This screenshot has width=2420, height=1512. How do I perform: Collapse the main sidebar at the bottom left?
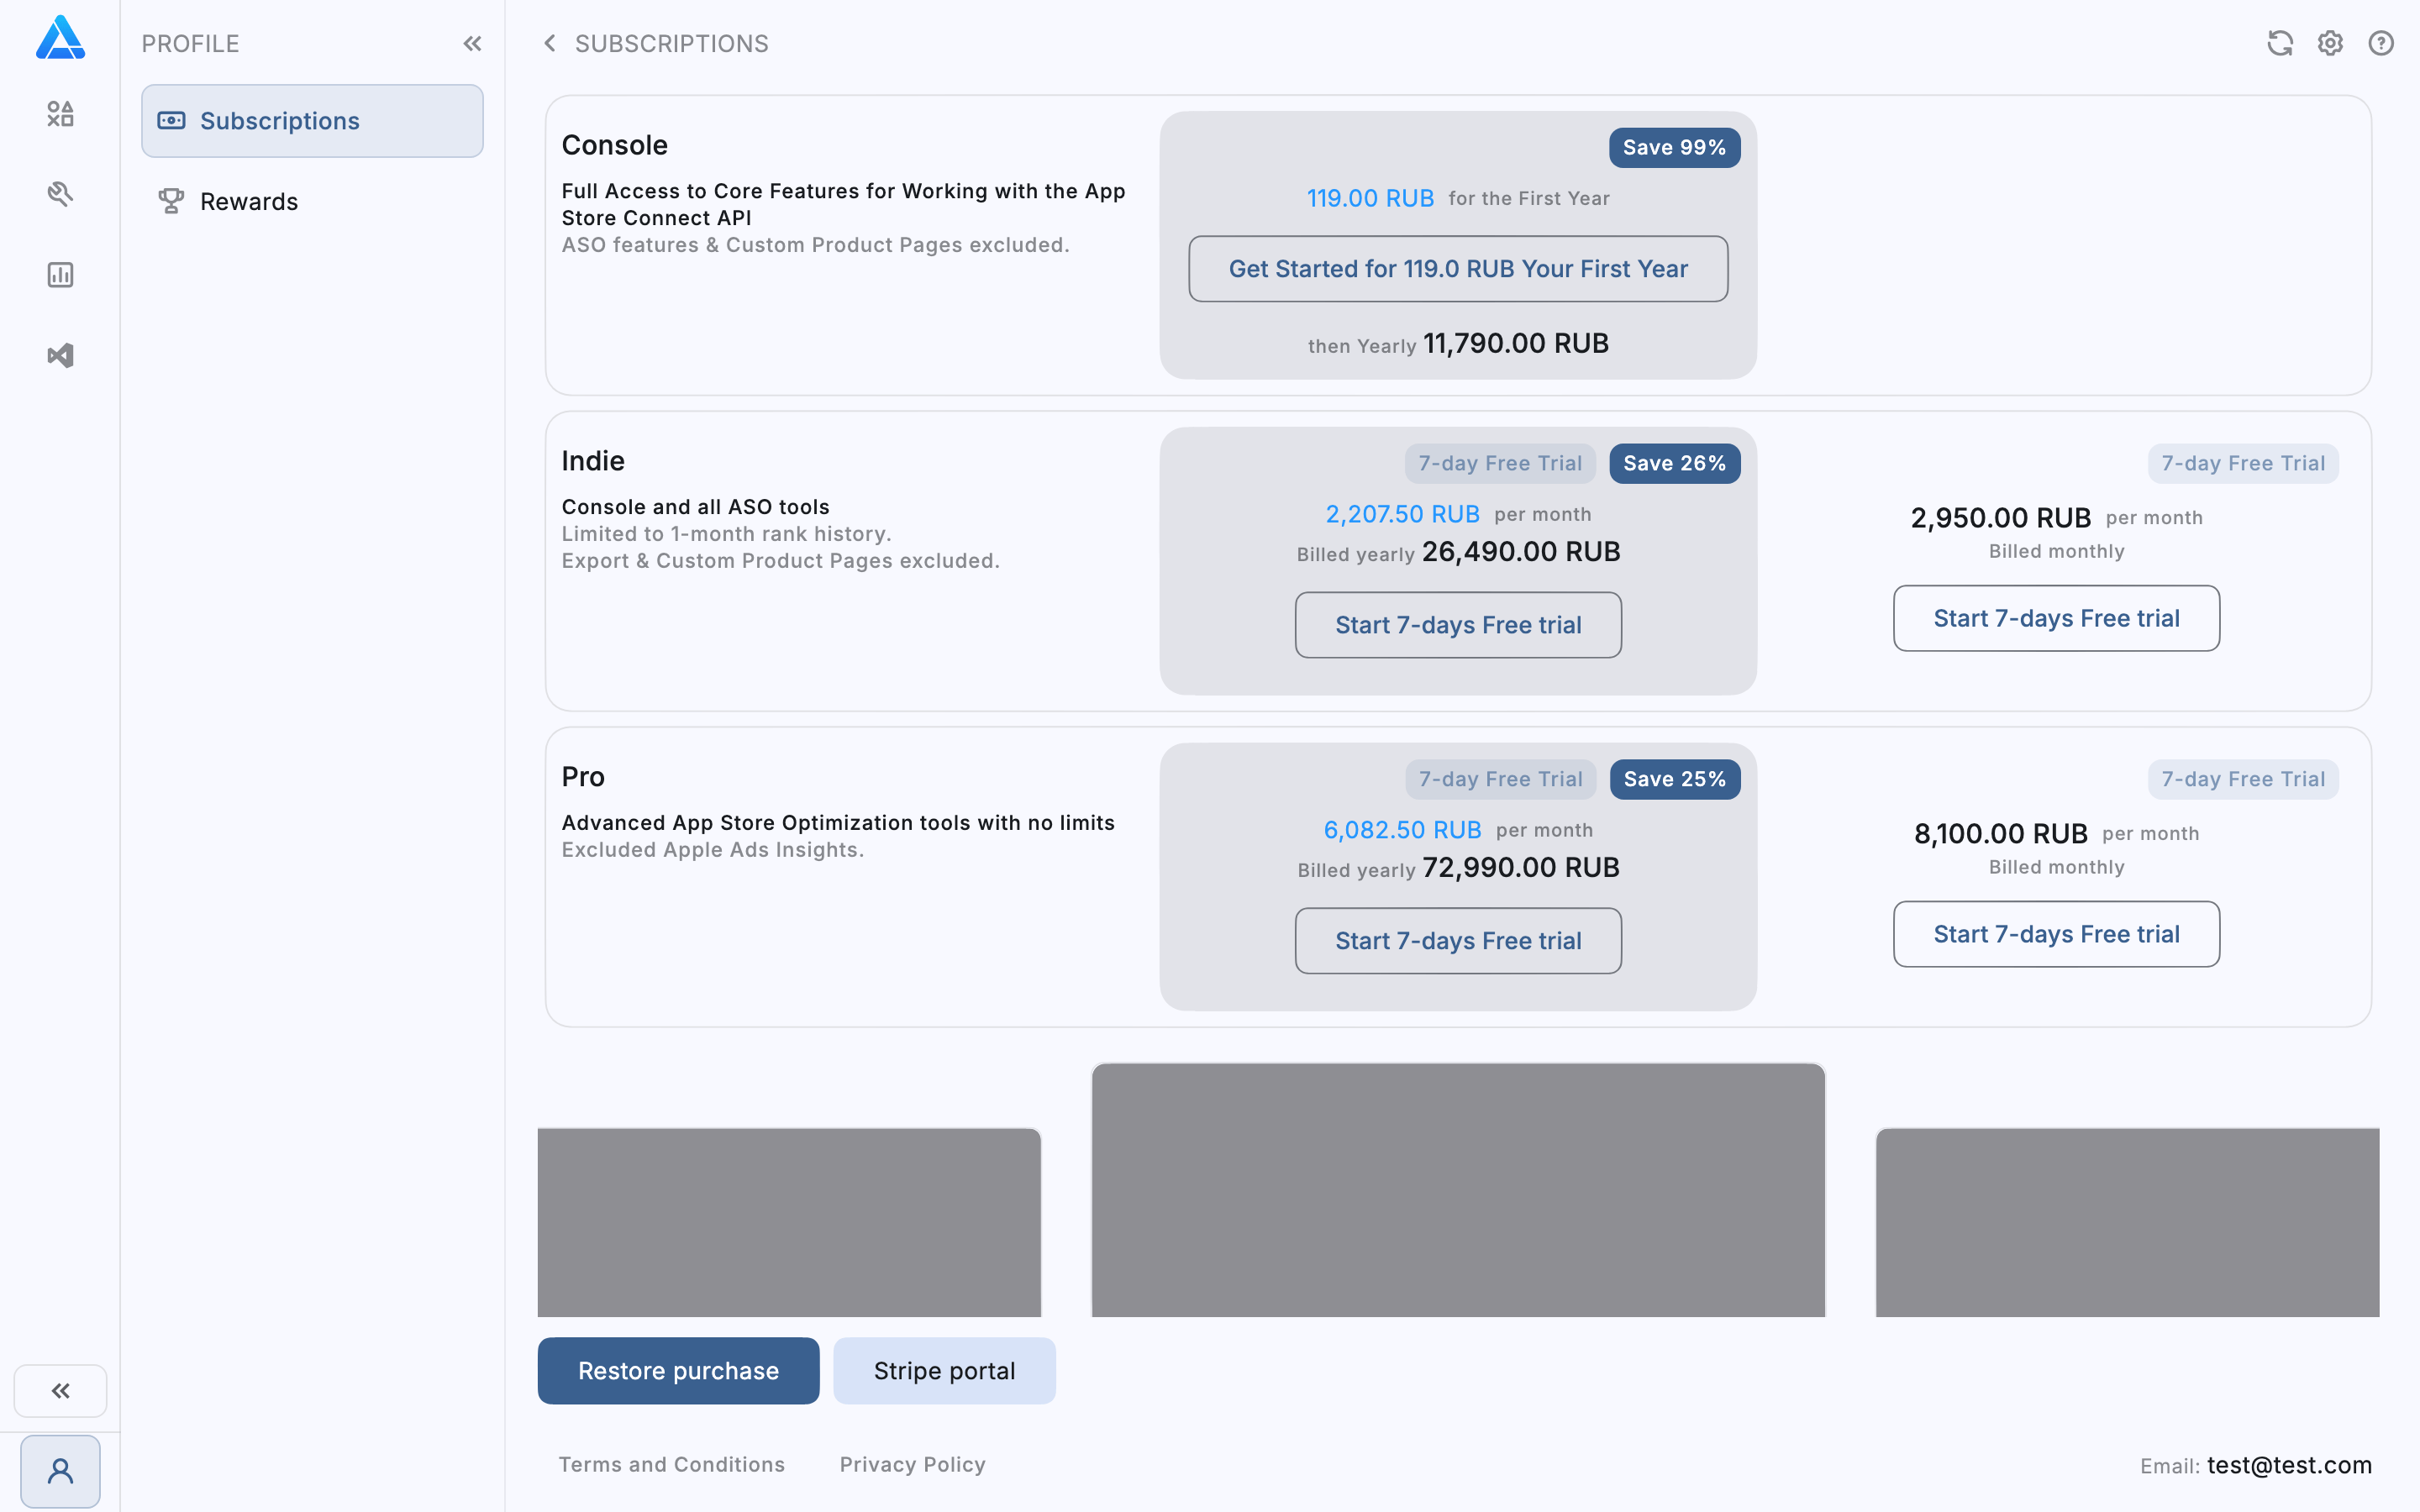[x=60, y=1390]
